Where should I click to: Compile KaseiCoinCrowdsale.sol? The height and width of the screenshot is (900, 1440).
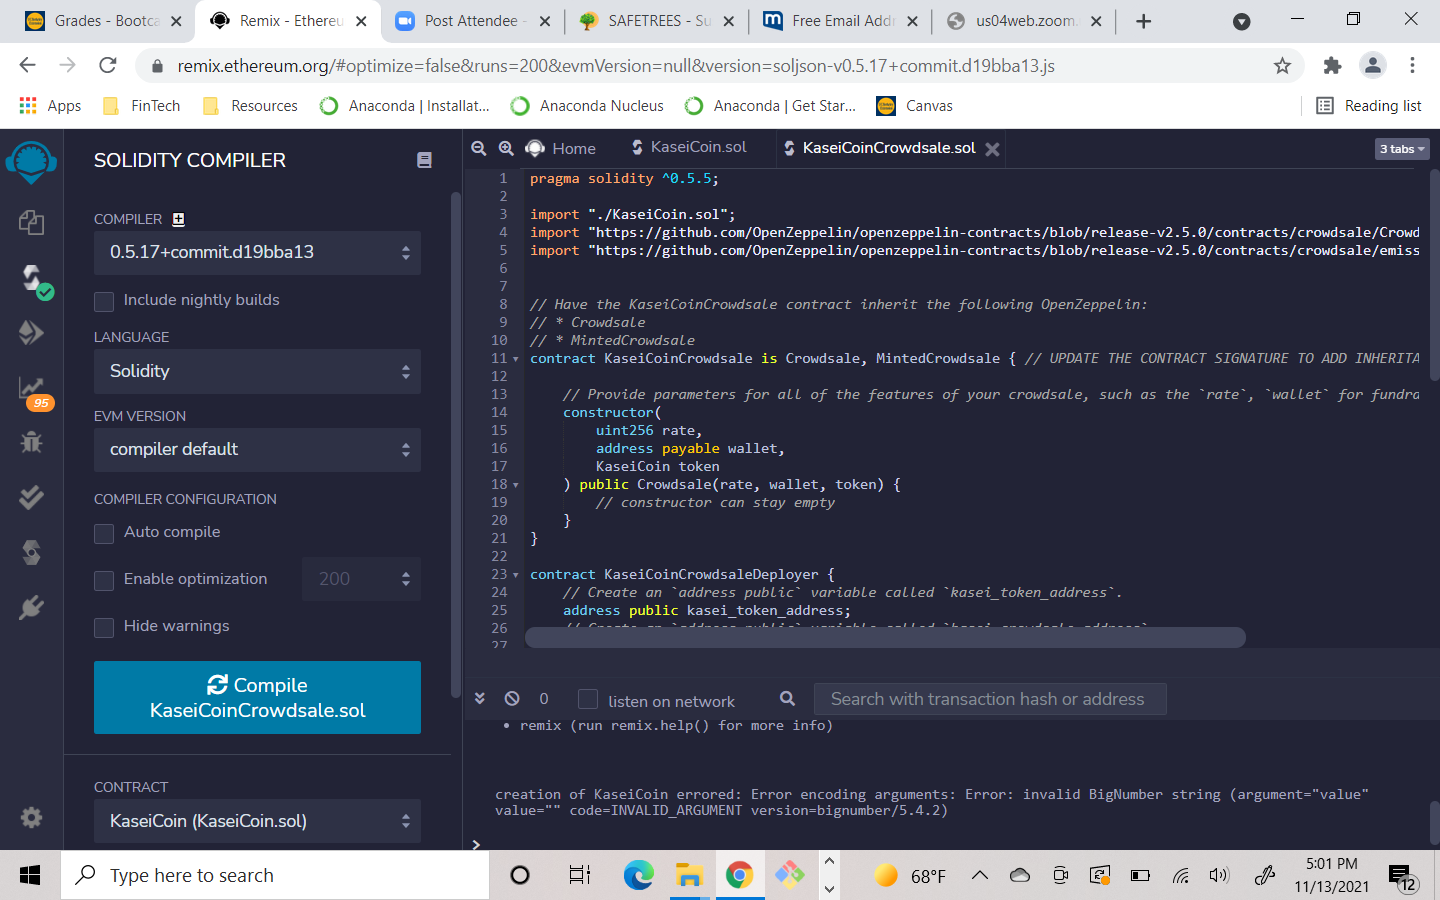pyautogui.click(x=257, y=697)
